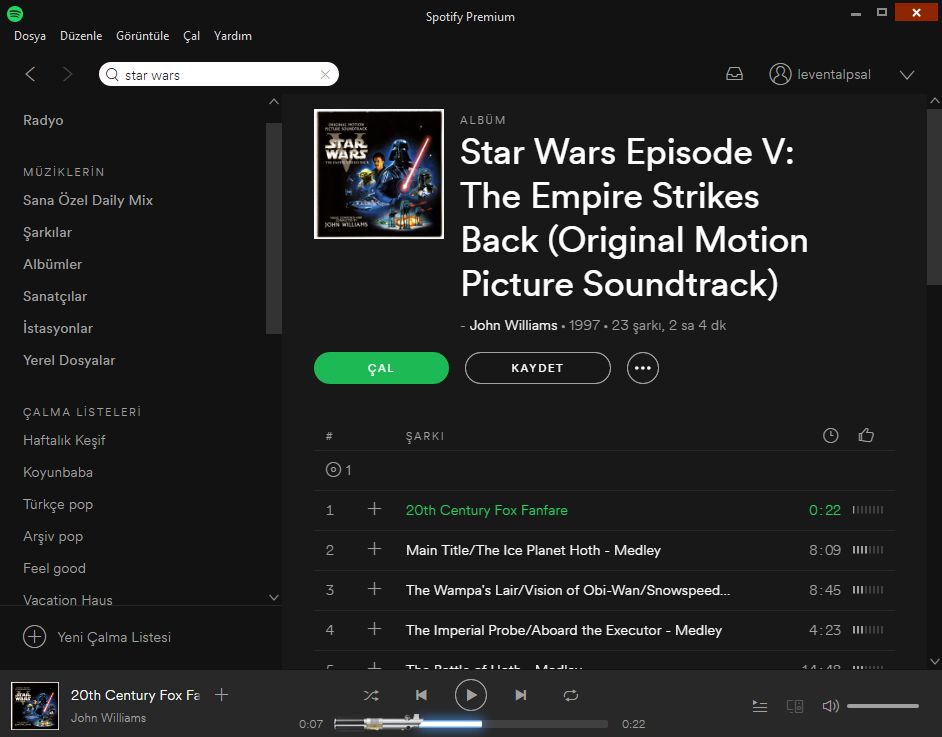This screenshot has height=737, width=942.
Task: Open the album more options ellipsis
Action: 643,368
